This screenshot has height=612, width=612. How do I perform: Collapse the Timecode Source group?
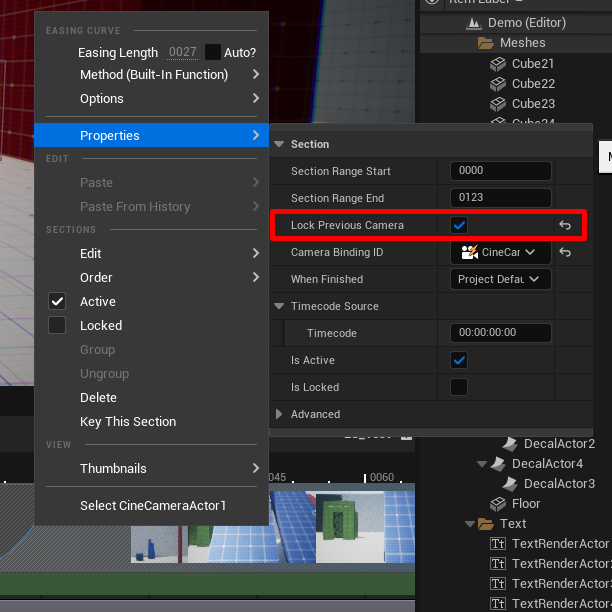pos(279,306)
